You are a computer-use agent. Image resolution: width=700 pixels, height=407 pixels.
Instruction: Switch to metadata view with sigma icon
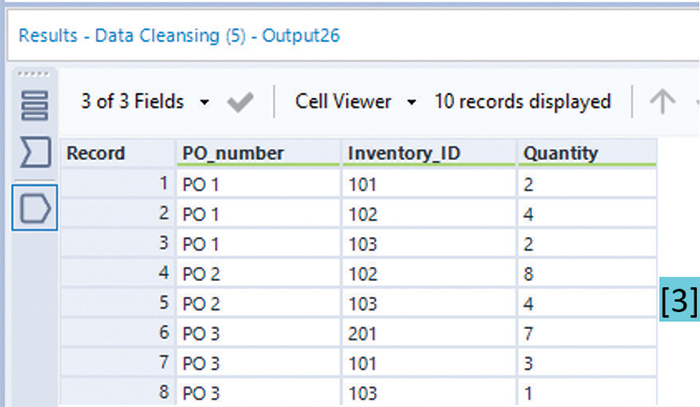coord(35,154)
